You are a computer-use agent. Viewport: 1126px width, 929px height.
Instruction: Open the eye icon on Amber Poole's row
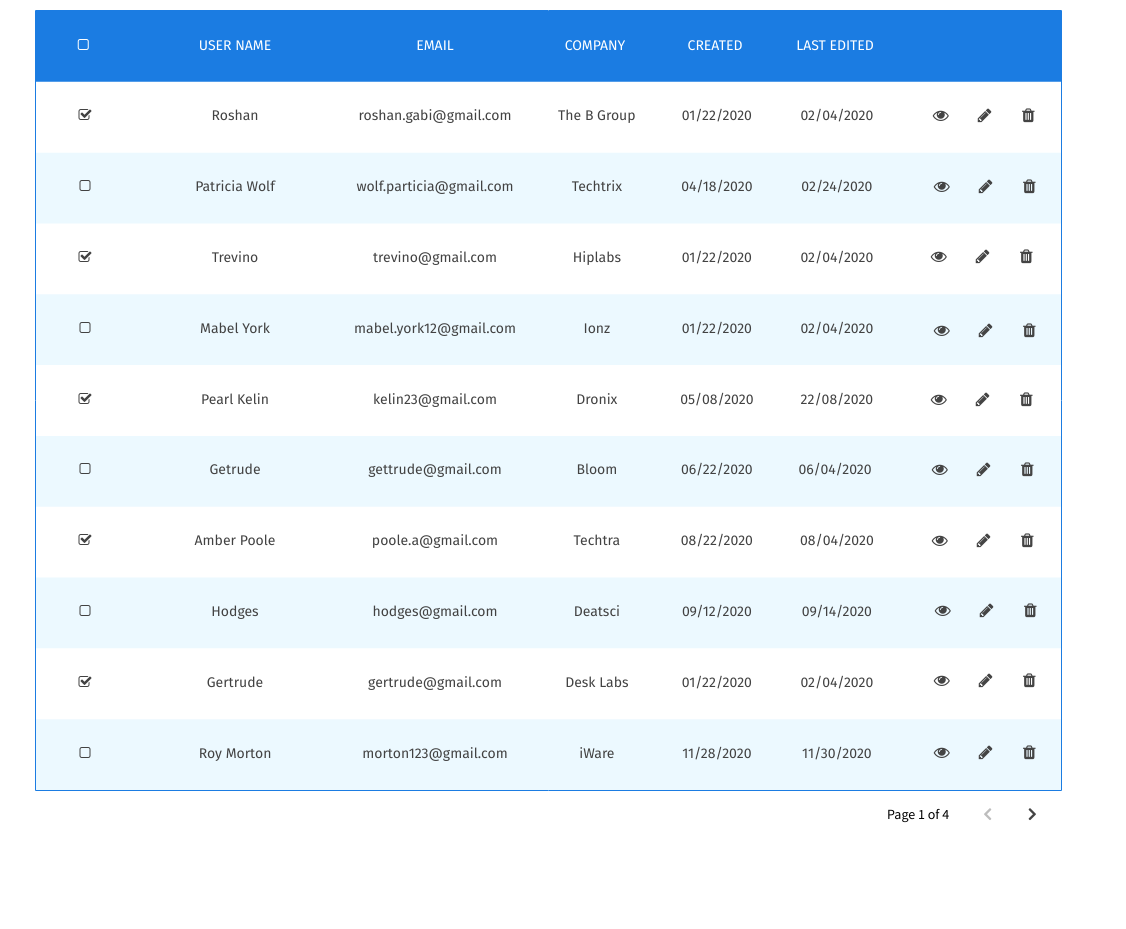[940, 540]
